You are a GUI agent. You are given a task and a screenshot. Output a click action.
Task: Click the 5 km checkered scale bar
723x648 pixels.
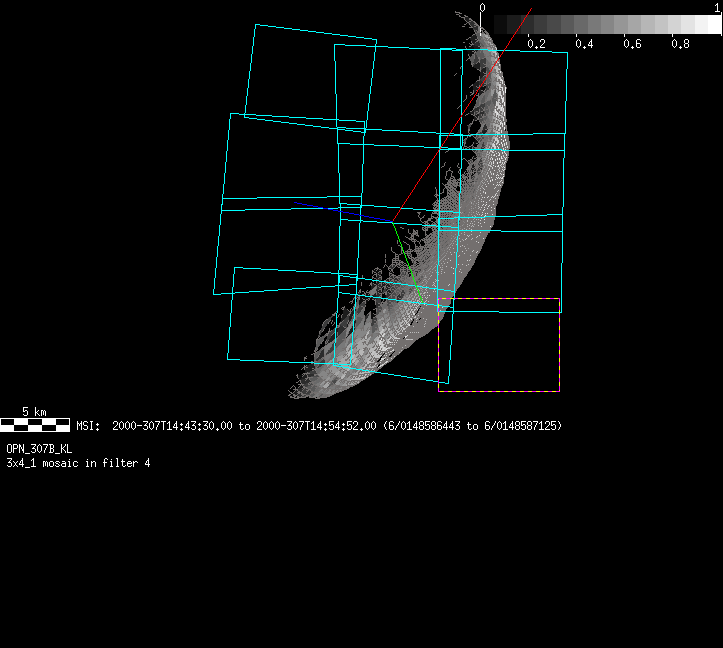tap(35, 425)
